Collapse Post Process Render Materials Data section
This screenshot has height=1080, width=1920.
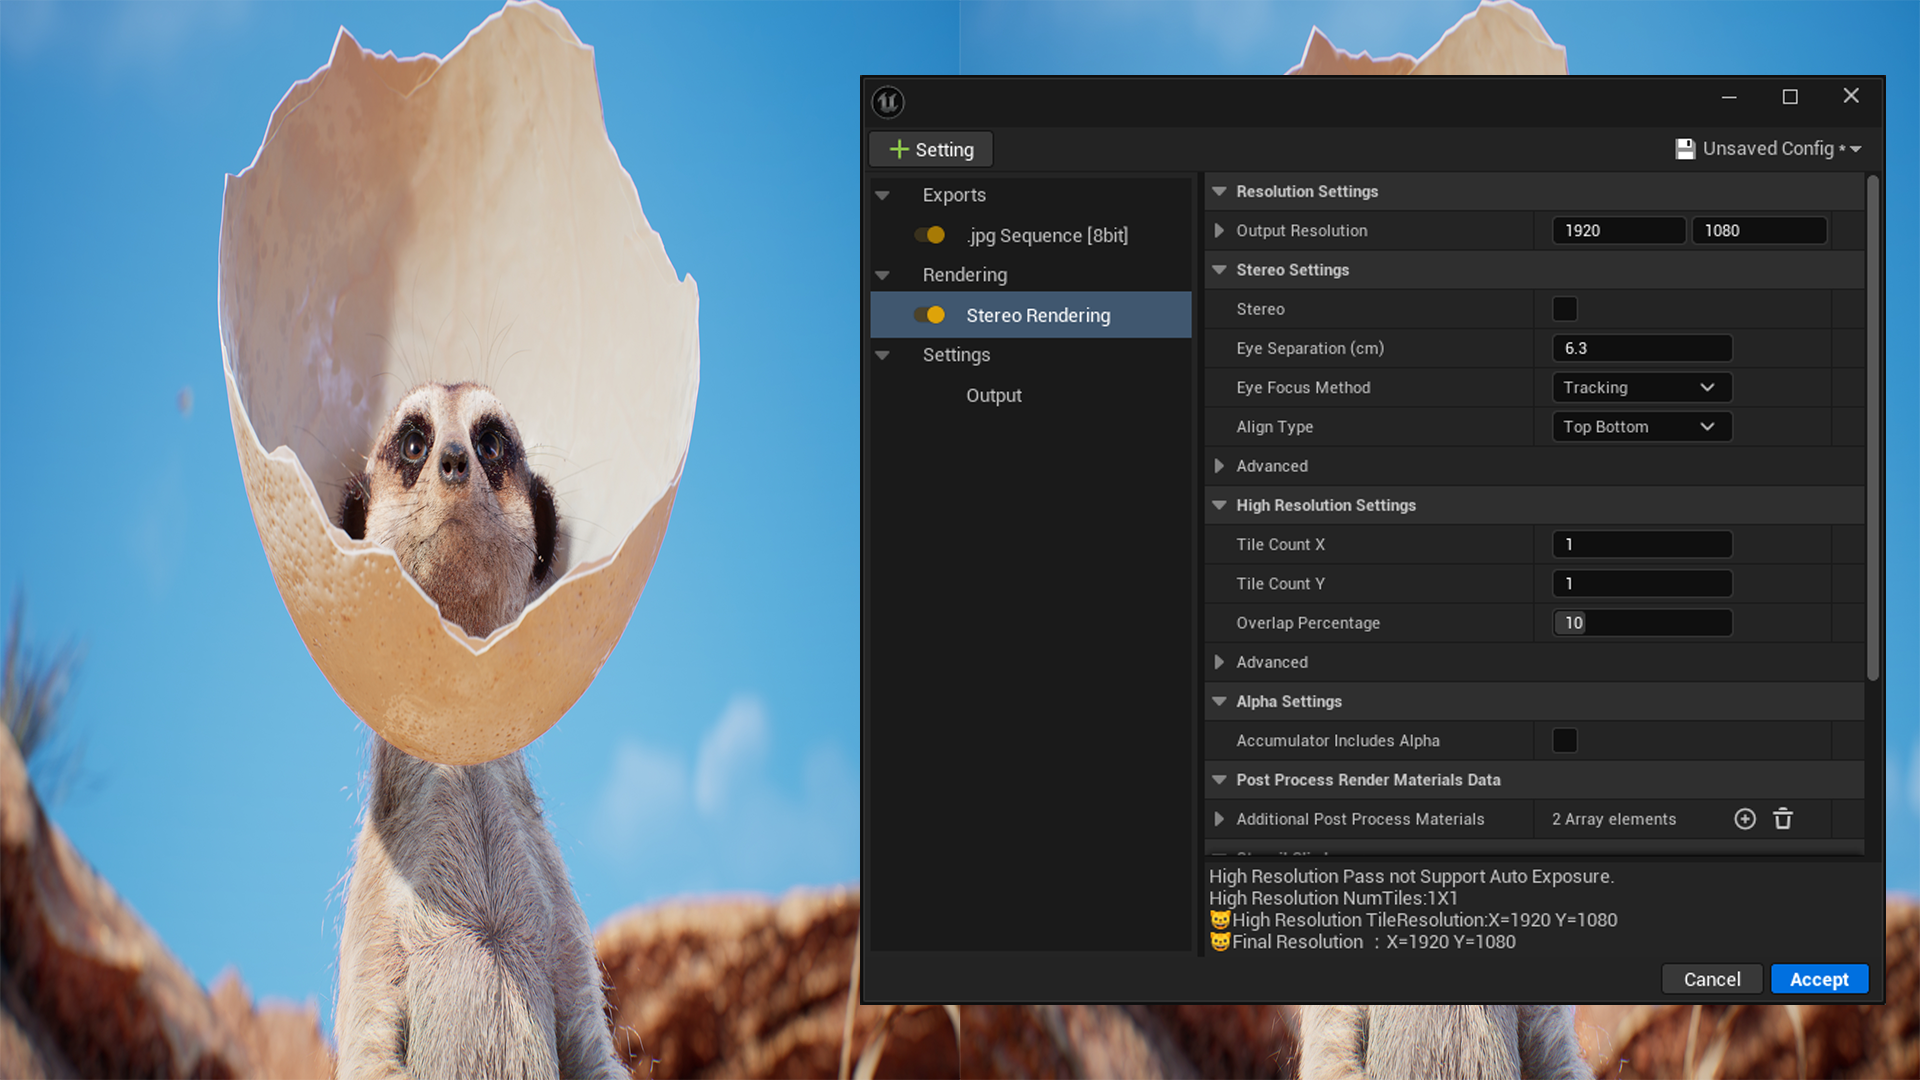(1219, 780)
